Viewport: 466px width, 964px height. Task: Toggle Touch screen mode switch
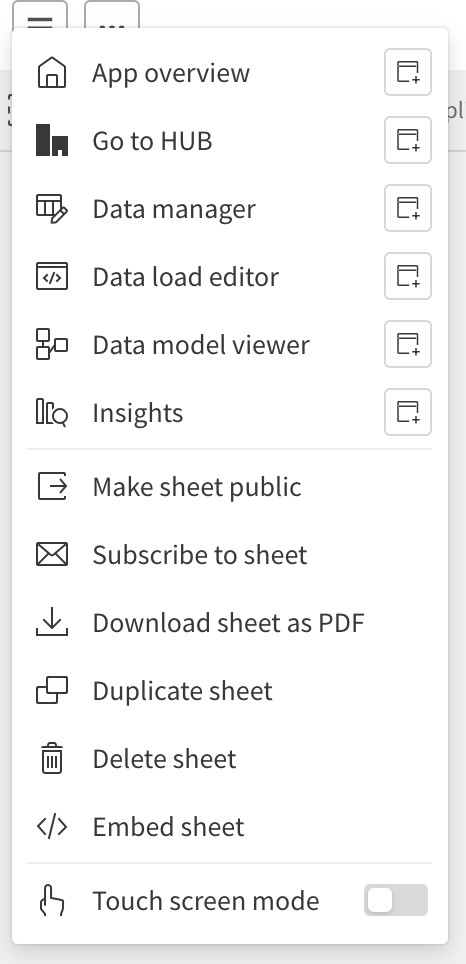tap(395, 901)
